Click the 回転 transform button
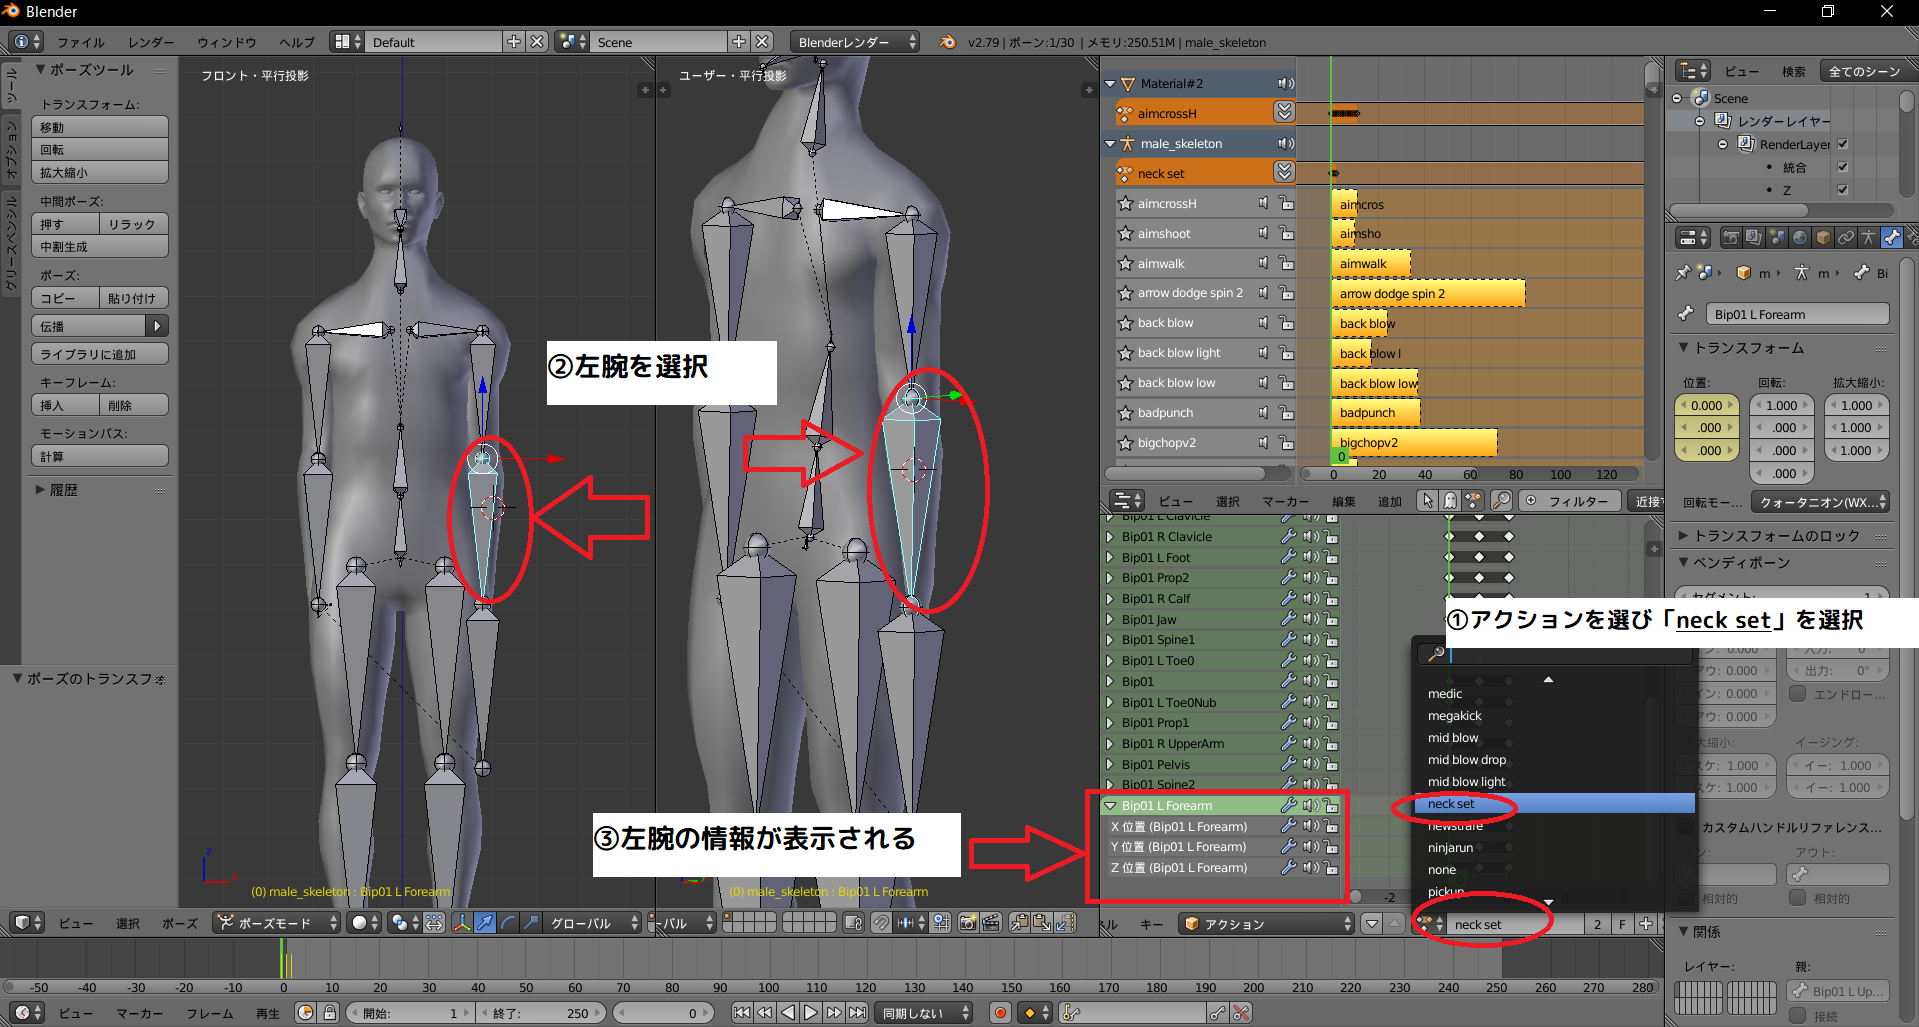This screenshot has width=1919, height=1027. [100, 150]
